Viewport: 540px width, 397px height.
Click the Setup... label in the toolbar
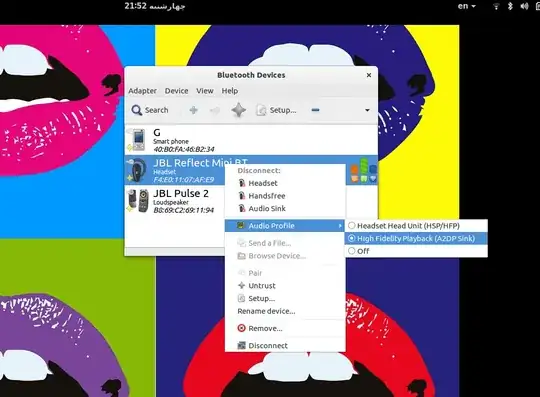tap(283, 110)
